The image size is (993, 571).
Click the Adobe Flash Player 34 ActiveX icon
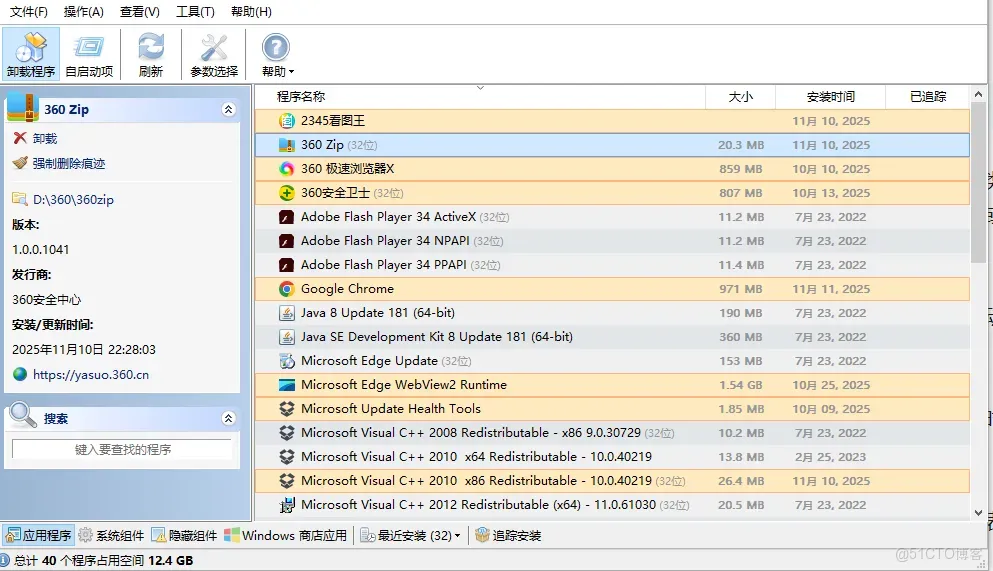pos(287,217)
